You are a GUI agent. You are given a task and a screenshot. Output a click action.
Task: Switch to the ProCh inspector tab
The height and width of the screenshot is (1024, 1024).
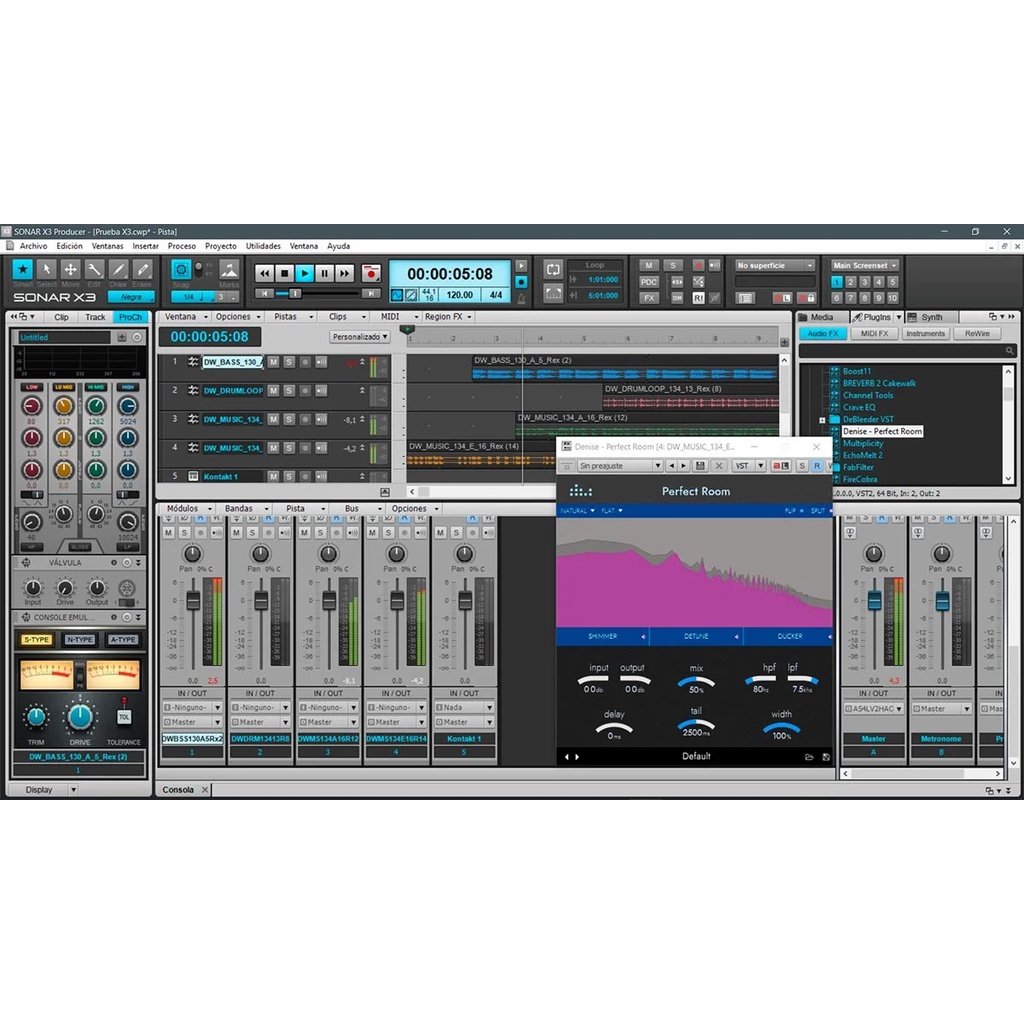click(130, 317)
